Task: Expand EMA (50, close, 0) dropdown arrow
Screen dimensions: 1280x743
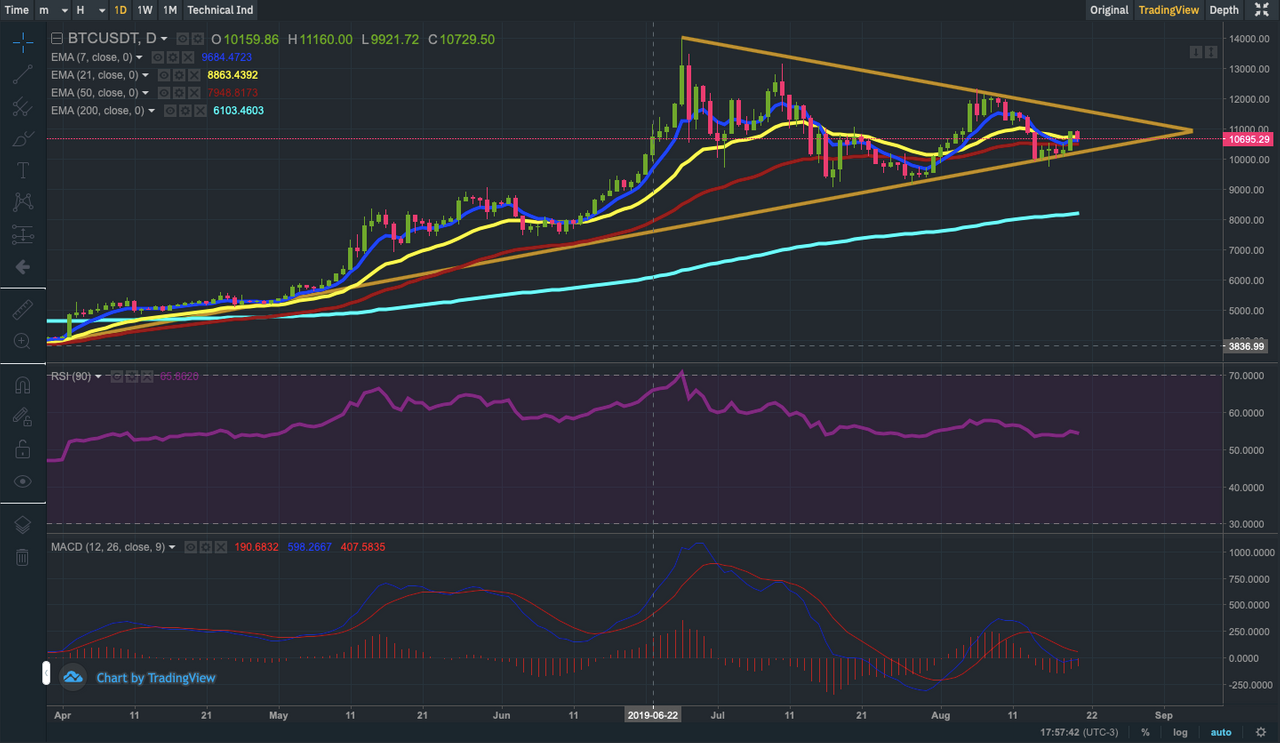Action: (145, 92)
